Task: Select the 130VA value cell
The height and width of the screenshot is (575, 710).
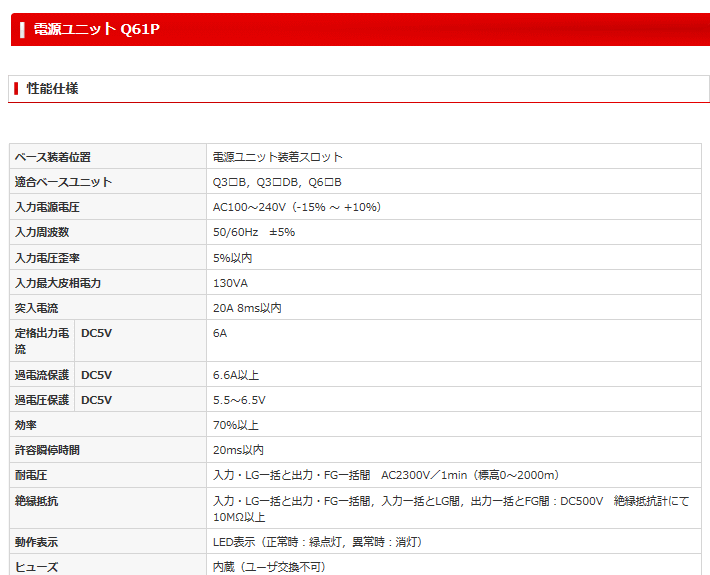Action: (454, 283)
